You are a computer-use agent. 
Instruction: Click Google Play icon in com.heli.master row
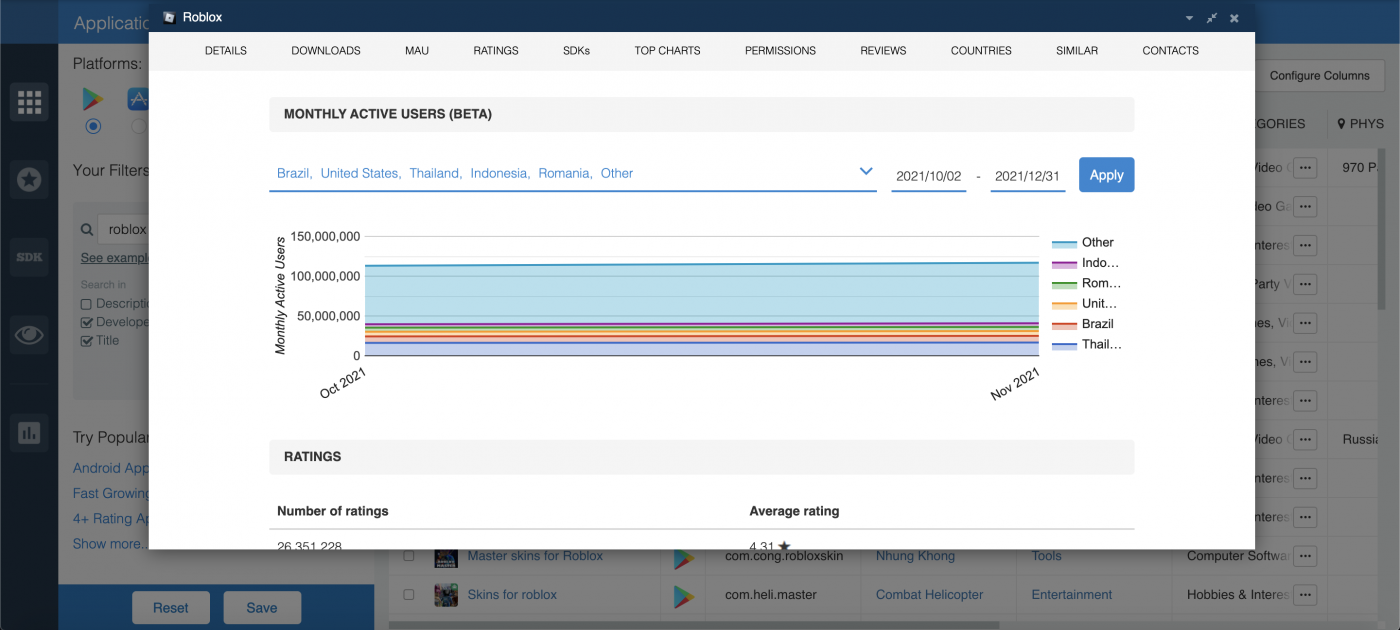[x=684, y=596]
